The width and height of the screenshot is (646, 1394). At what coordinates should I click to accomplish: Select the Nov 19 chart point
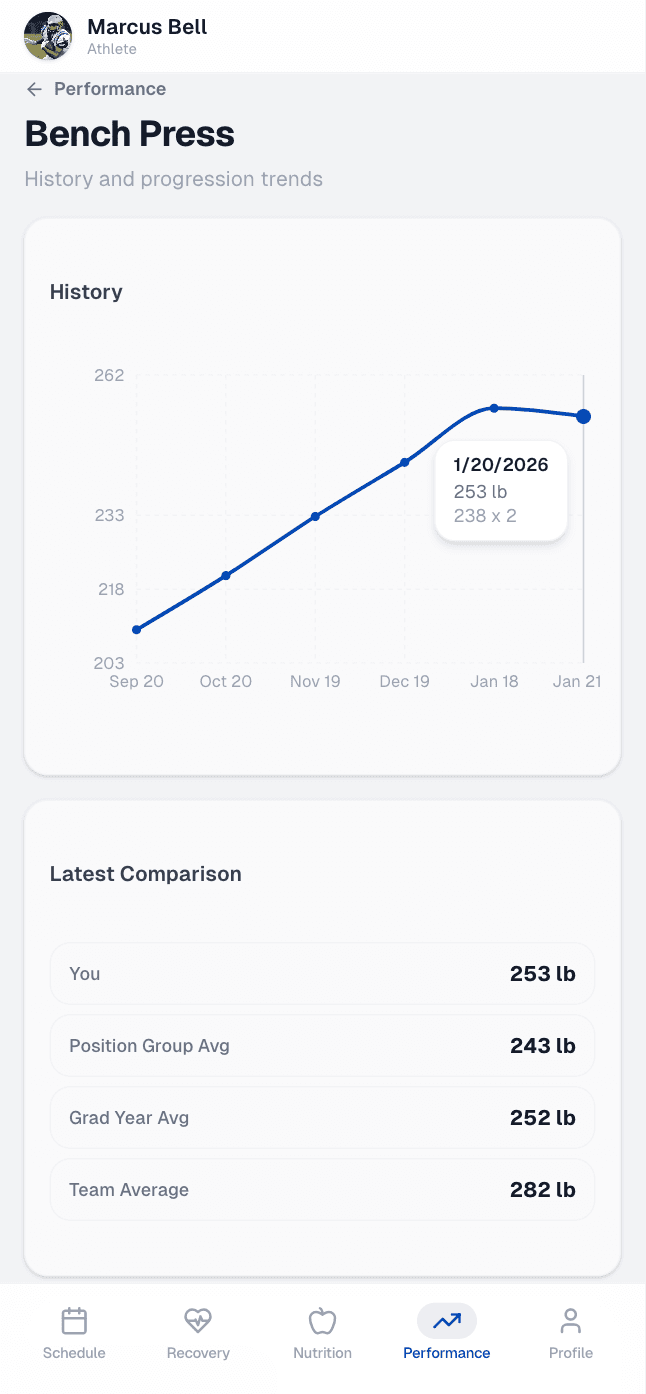(x=315, y=516)
